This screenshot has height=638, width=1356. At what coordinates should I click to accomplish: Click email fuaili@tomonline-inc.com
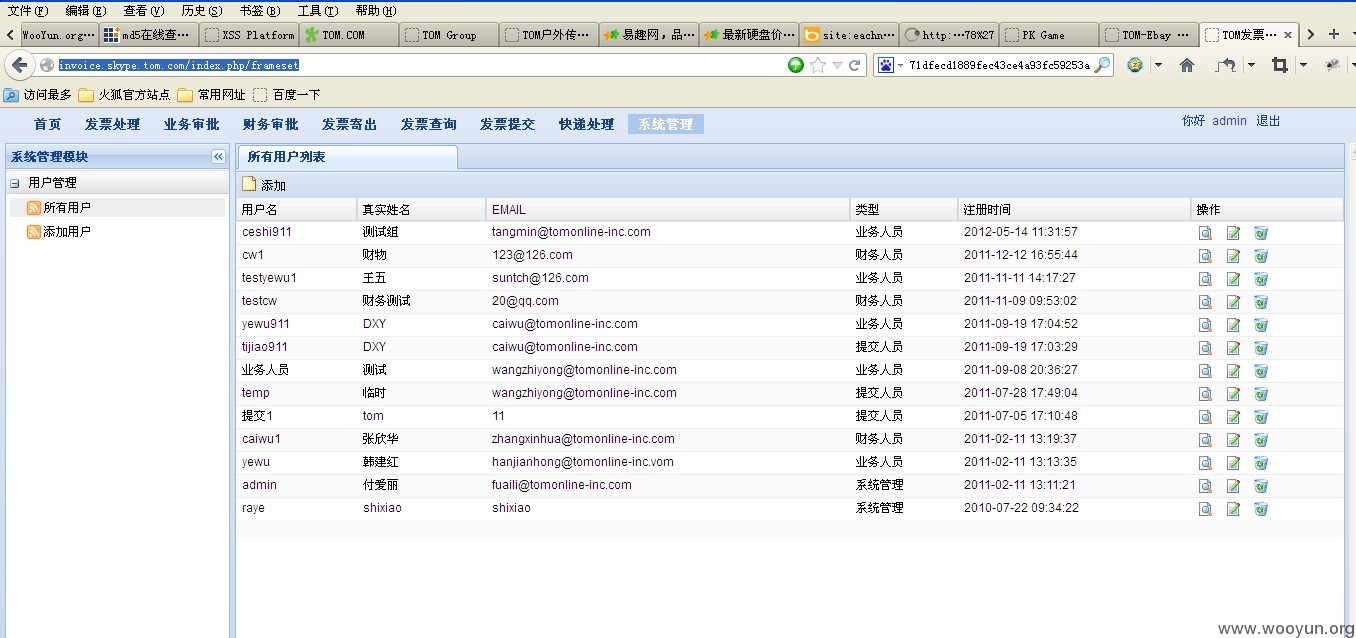[x=562, y=485]
